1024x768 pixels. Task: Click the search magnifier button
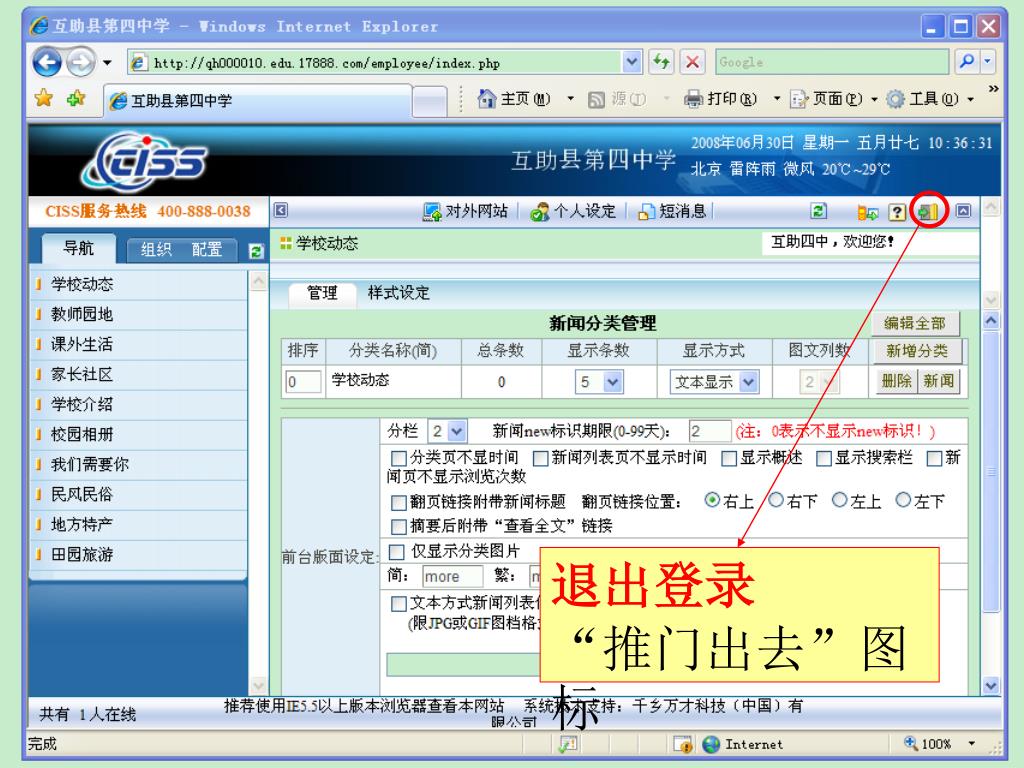tap(967, 62)
